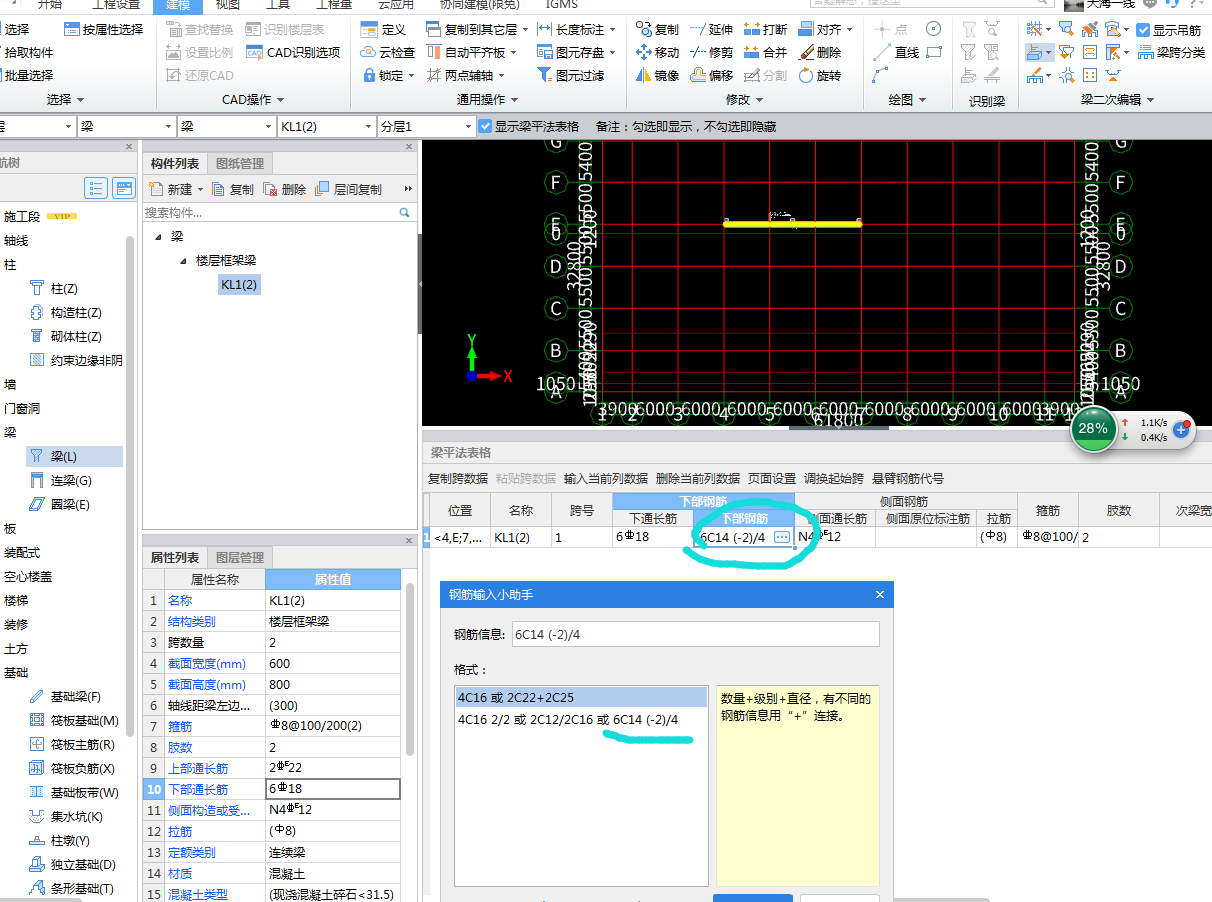Toggle 显示吊筋 checkbox

pos(1144,30)
